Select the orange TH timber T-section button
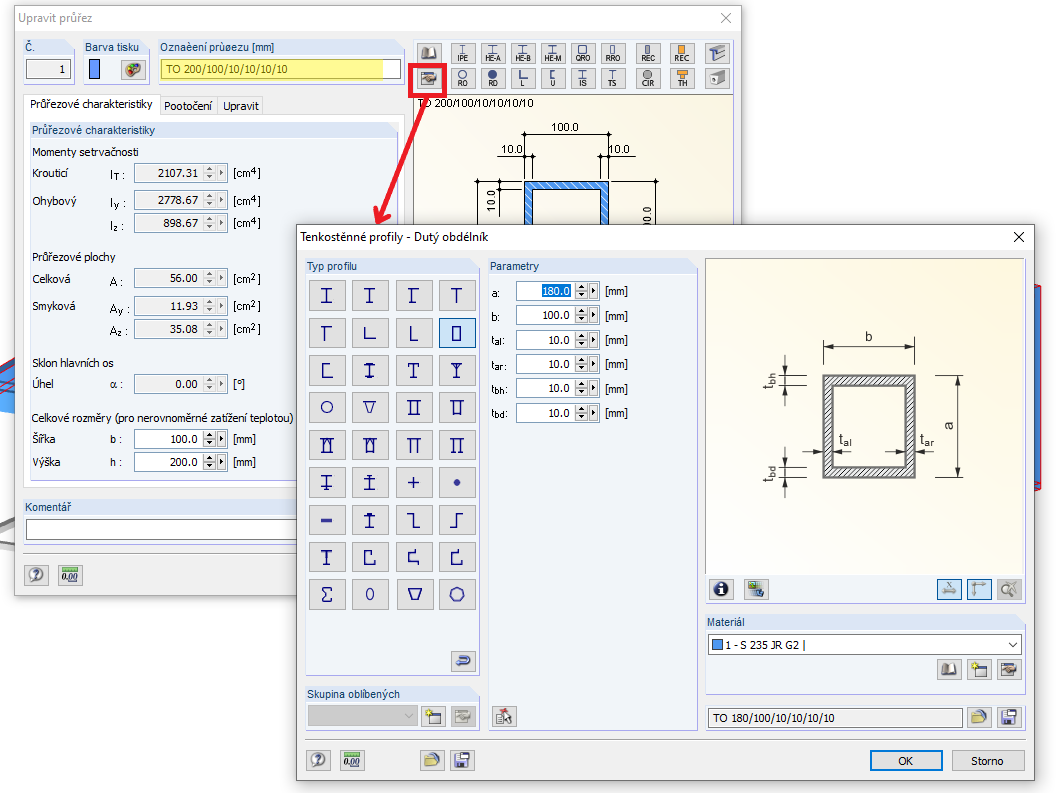The height and width of the screenshot is (793, 1057). coord(682,78)
